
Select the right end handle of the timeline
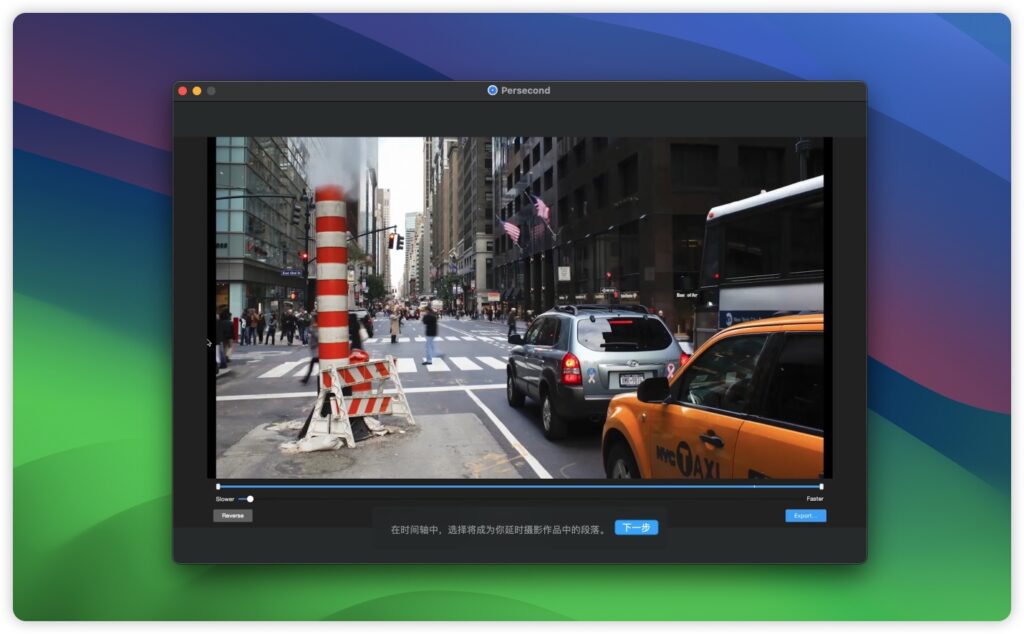(821, 487)
